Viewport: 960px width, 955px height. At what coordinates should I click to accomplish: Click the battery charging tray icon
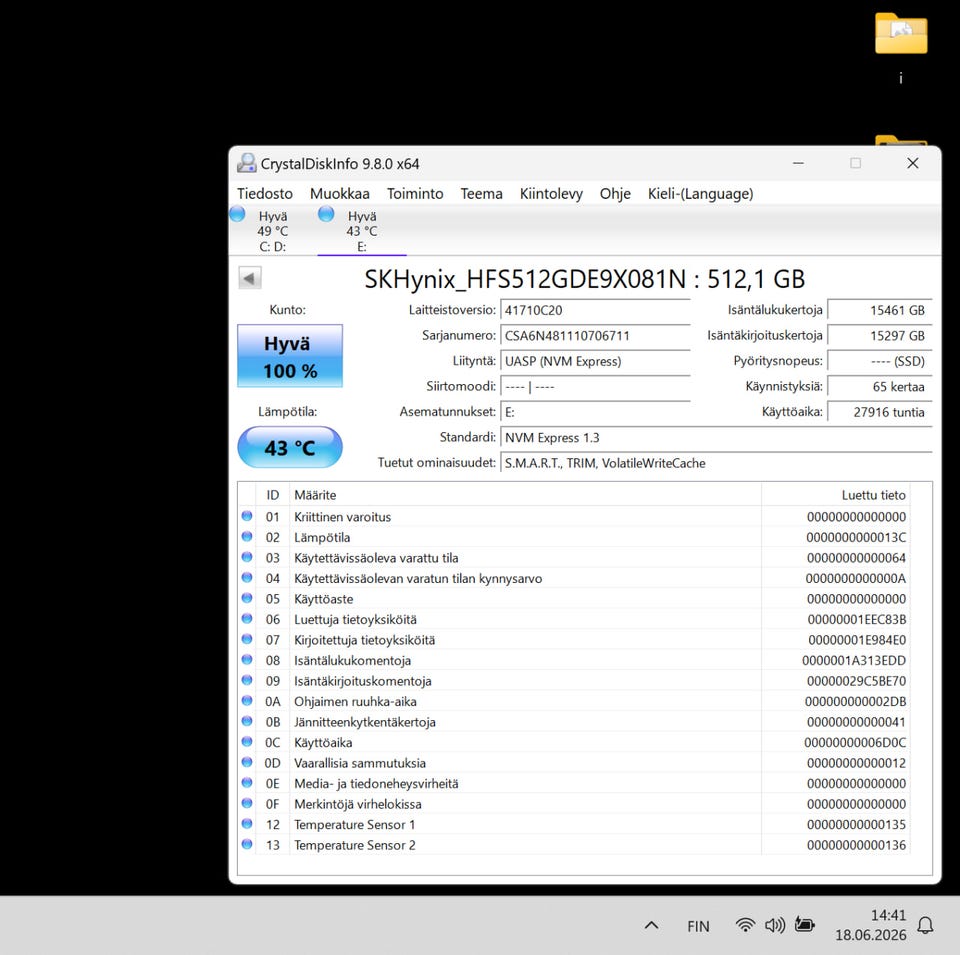(804, 924)
